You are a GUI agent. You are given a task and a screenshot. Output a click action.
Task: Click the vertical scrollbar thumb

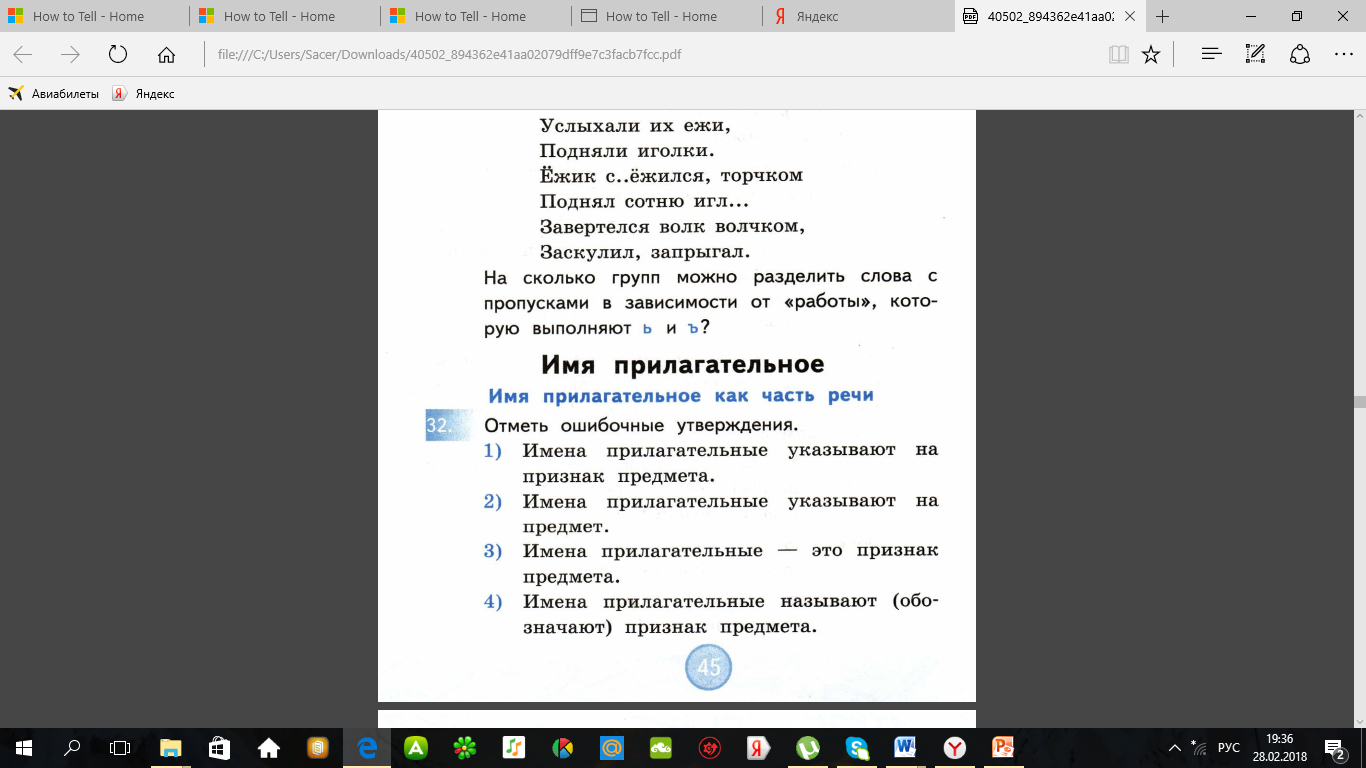[x=1359, y=402]
